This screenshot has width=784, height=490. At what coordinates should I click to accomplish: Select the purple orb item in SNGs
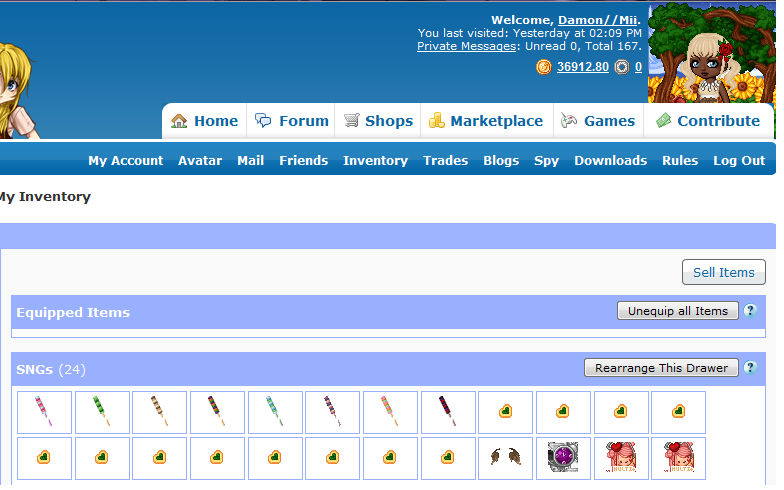(563, 458)
